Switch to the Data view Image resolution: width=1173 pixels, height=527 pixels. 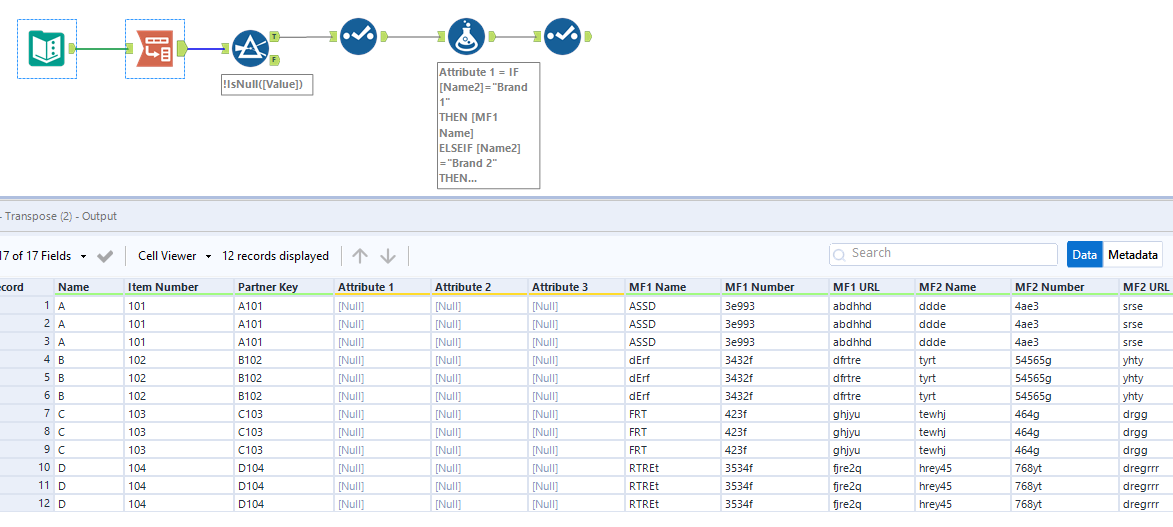pos(1084,255)
